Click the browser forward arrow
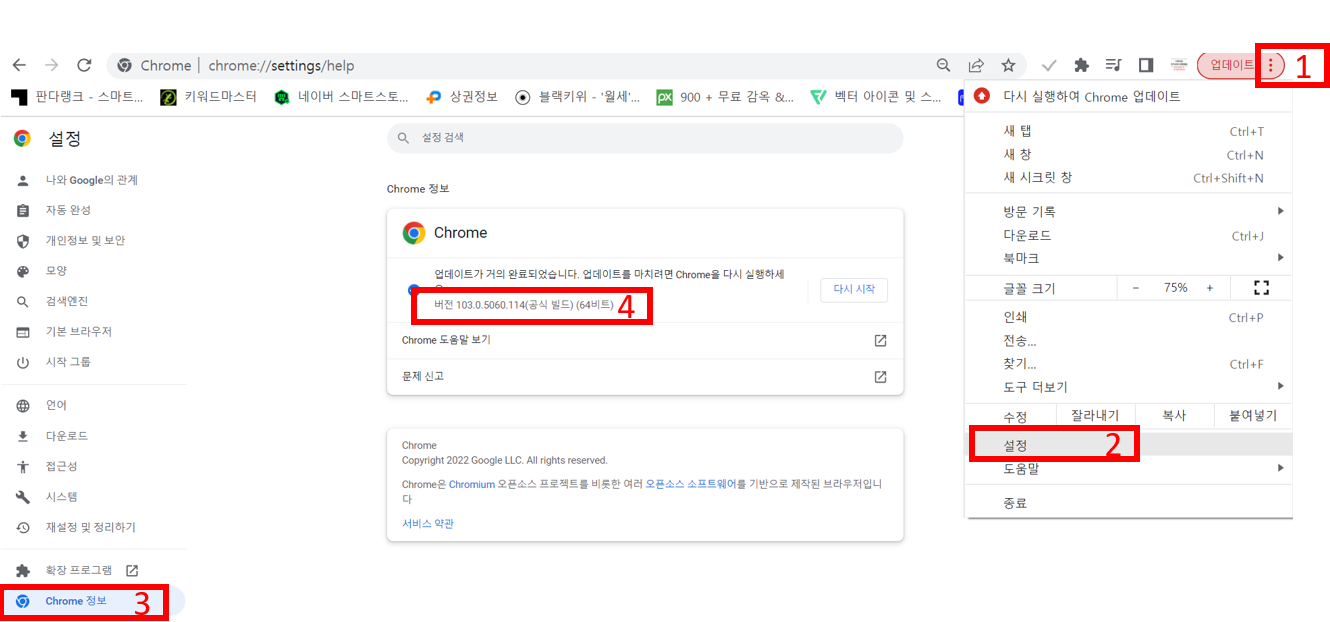 52,65
